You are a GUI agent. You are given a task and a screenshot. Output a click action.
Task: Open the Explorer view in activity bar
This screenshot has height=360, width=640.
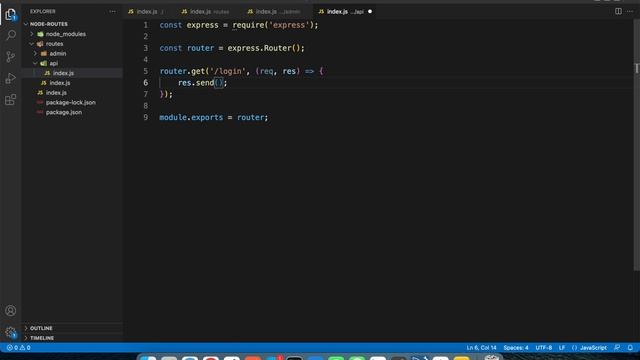(x=11, y=15)
